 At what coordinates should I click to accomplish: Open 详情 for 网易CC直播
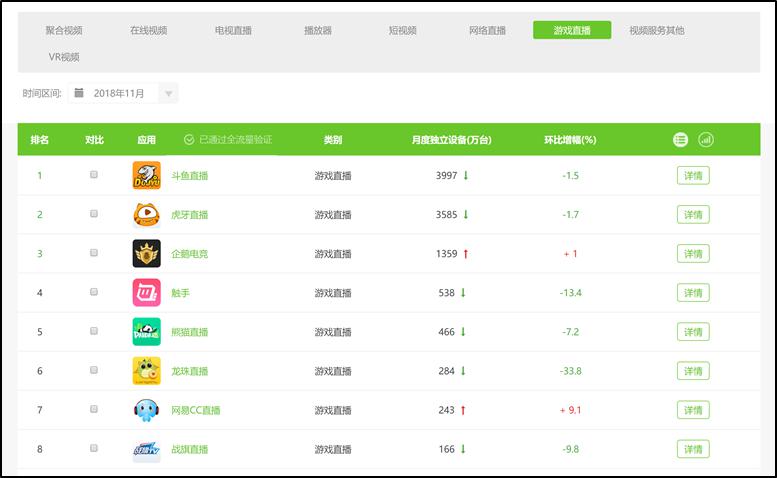[x=693, y=410]
